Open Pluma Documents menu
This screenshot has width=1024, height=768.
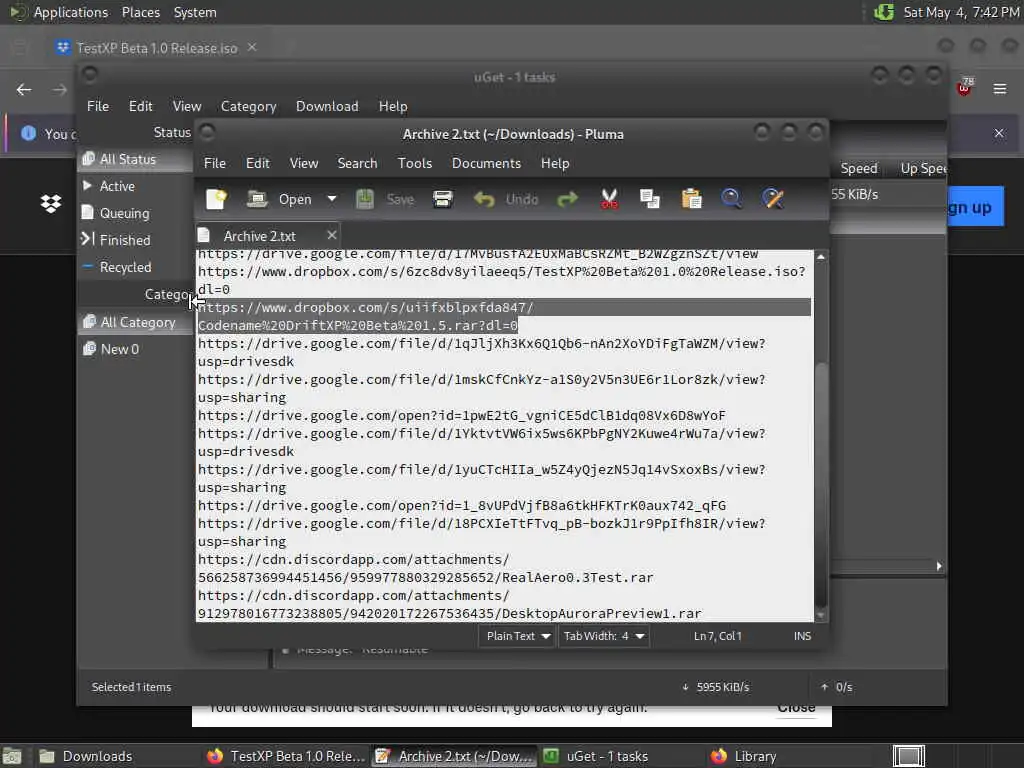click(486, 163)
